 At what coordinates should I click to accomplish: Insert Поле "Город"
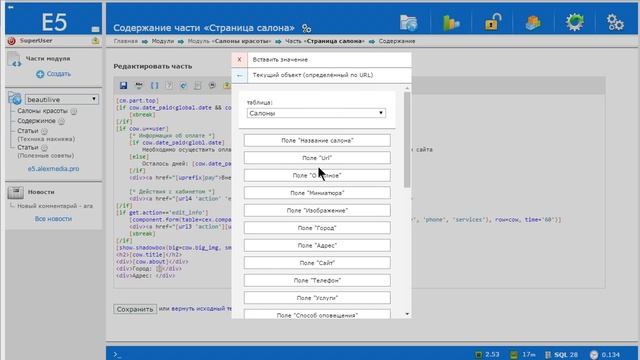tap(317, 228)
